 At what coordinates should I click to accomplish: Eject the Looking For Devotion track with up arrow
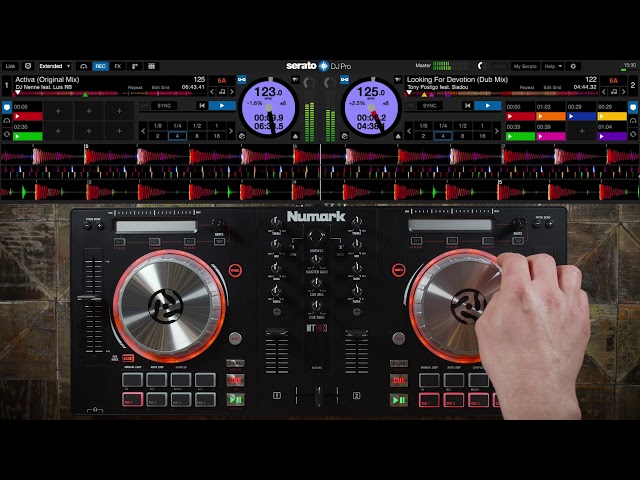pyautogui.click(x=398, y=136)
